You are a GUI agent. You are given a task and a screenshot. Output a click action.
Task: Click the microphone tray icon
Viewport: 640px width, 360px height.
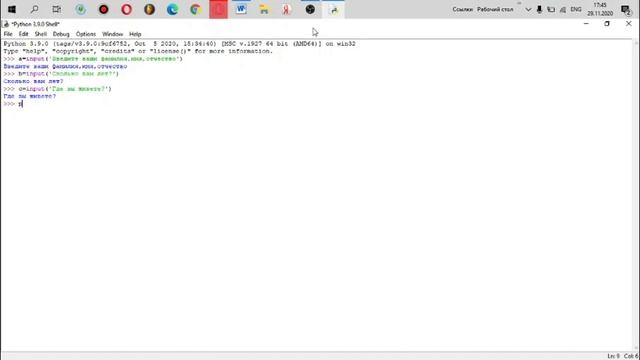click(x=539, y=9)
